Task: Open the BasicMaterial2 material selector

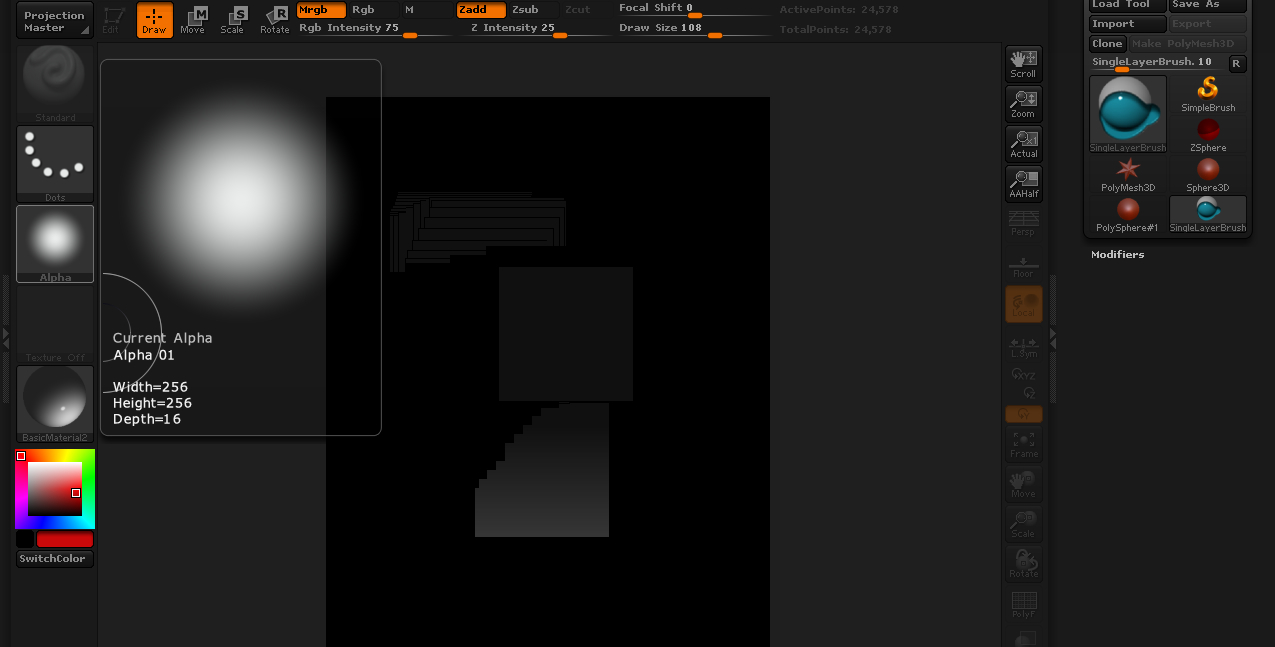Action: click(x=55, y=404)
